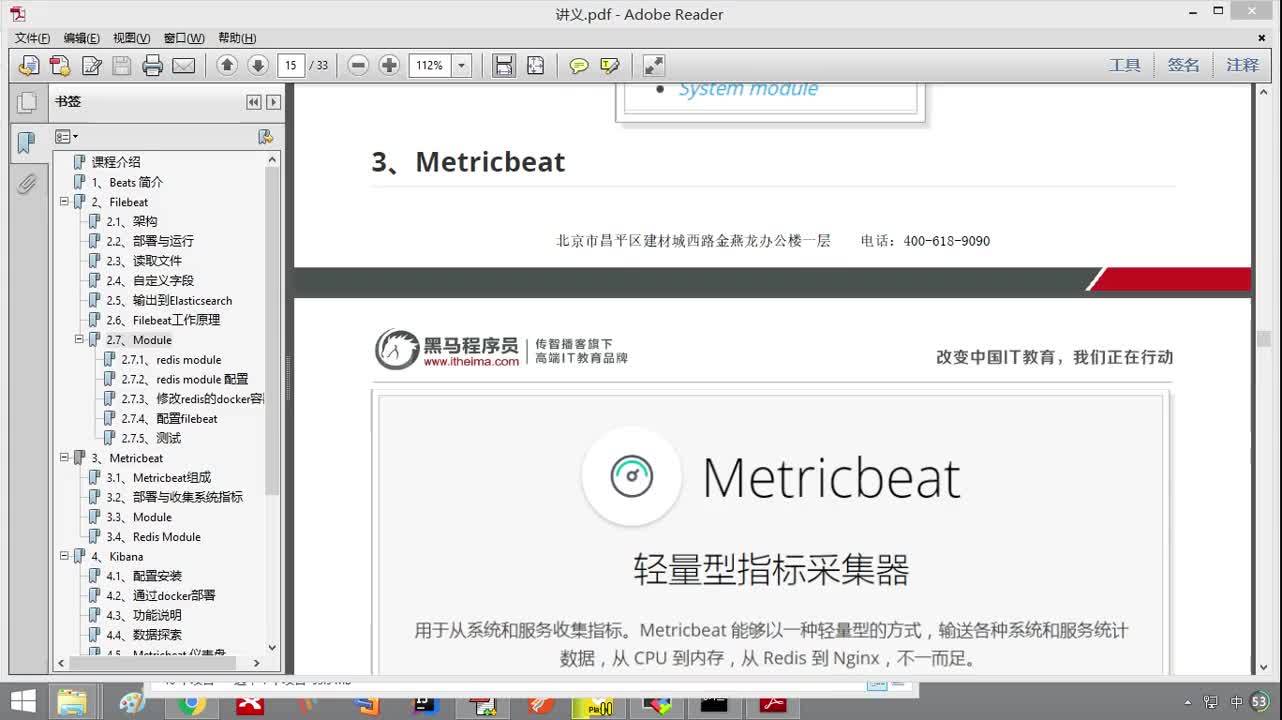Add a sticky note comment
The width and height of the screenshot is (1282, 720).
[579, 66]
